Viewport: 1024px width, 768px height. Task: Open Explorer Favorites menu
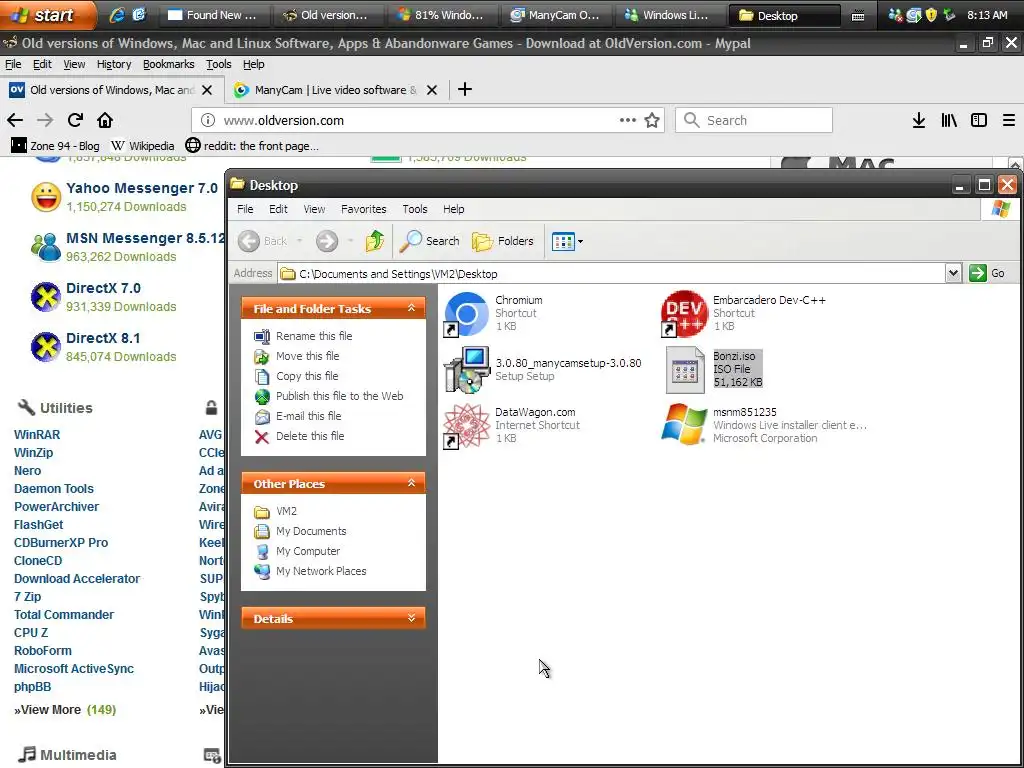pyautogui.click(x=364, y=209)
